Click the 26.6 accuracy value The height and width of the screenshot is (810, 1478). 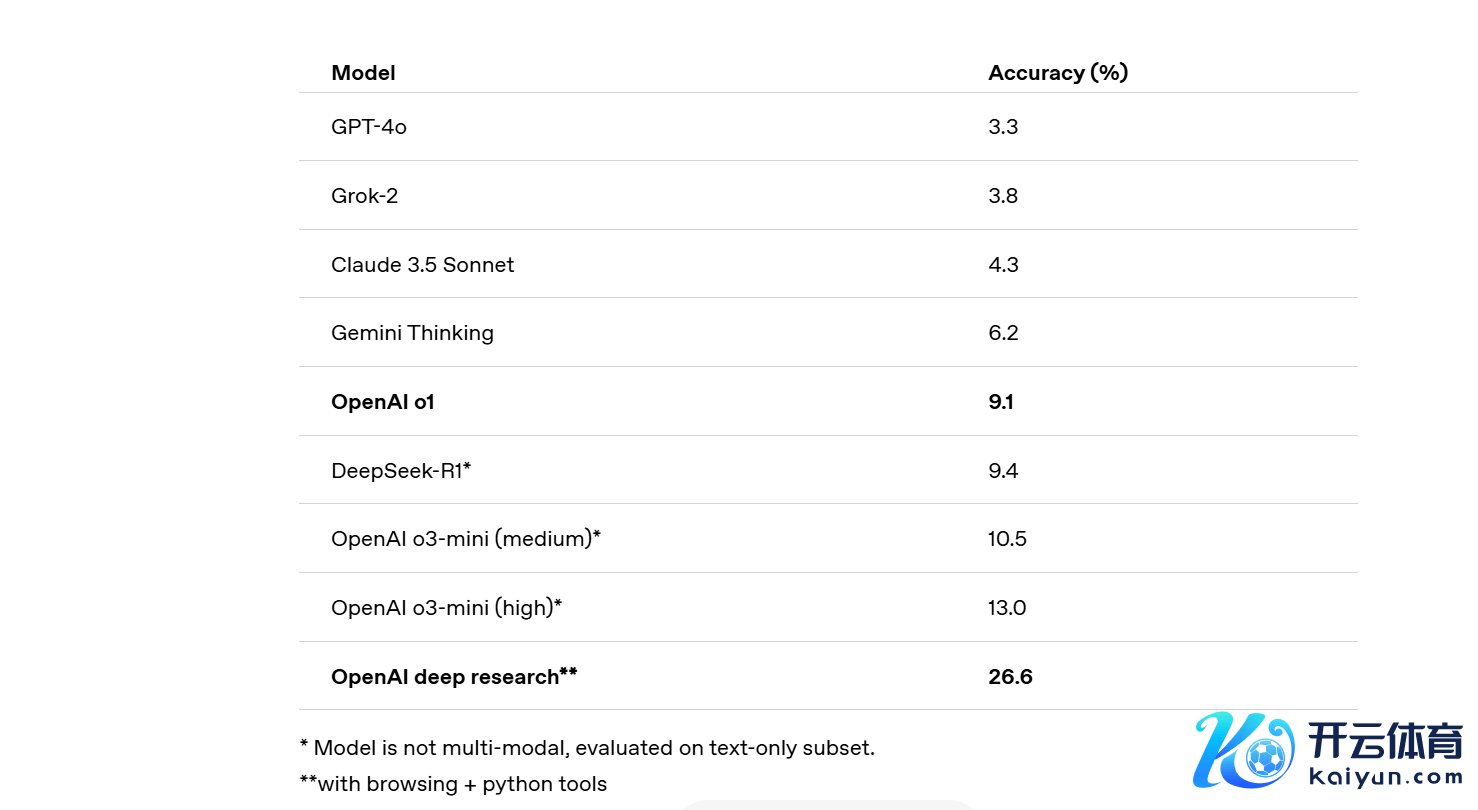pos(1010,677)
